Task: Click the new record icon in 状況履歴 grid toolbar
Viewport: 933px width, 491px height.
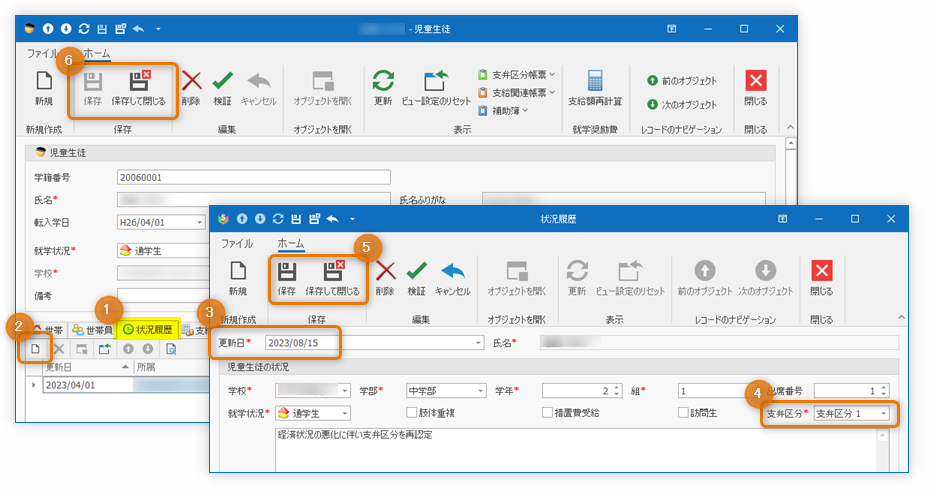Action: coord(36,349)
